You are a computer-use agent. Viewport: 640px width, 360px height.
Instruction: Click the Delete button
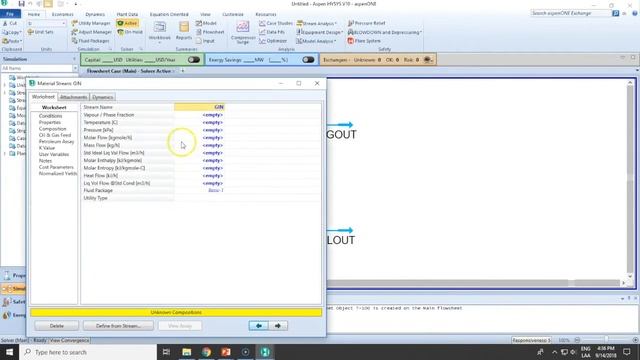[x=57, y=326]
